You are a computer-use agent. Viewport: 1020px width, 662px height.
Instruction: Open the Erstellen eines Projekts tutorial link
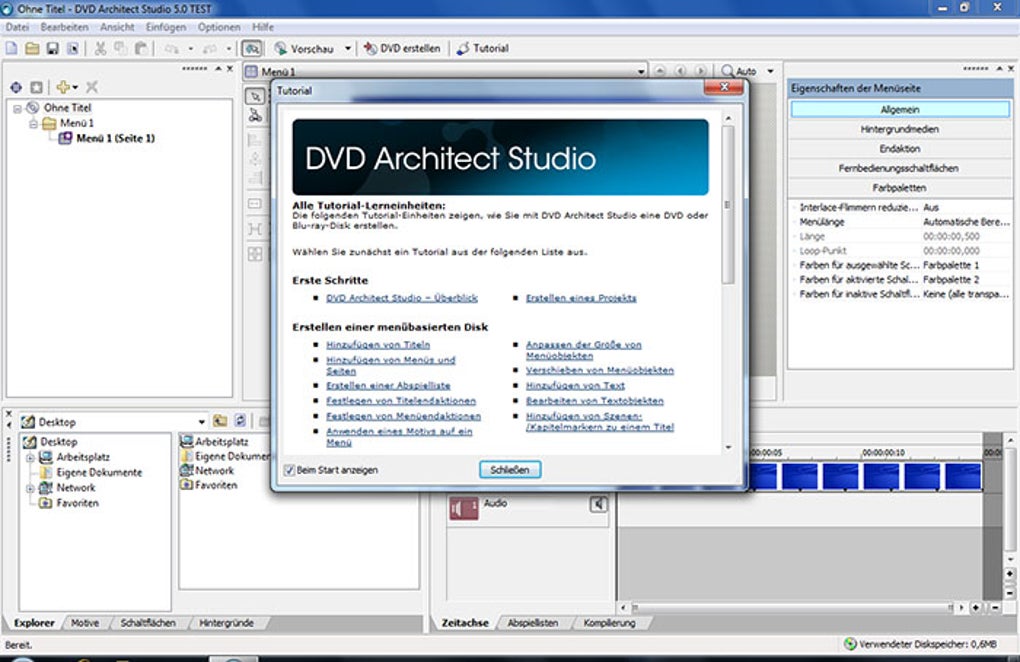(x=581, y=298)
